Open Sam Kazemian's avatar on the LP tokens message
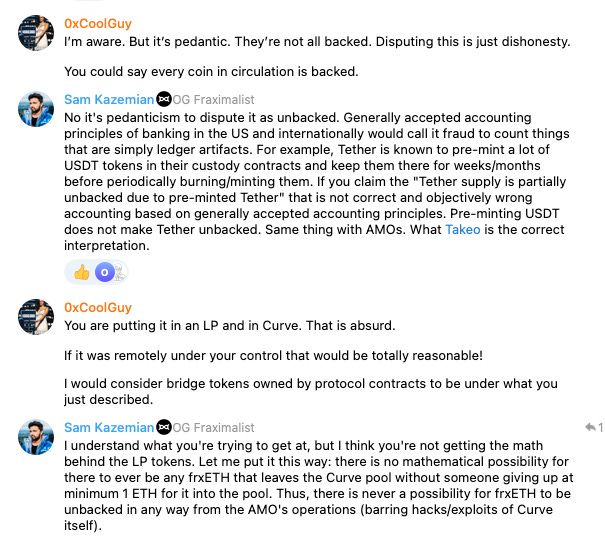Image resolution: width=605 pixels, height=546 pixels. (x=36, y=437)
